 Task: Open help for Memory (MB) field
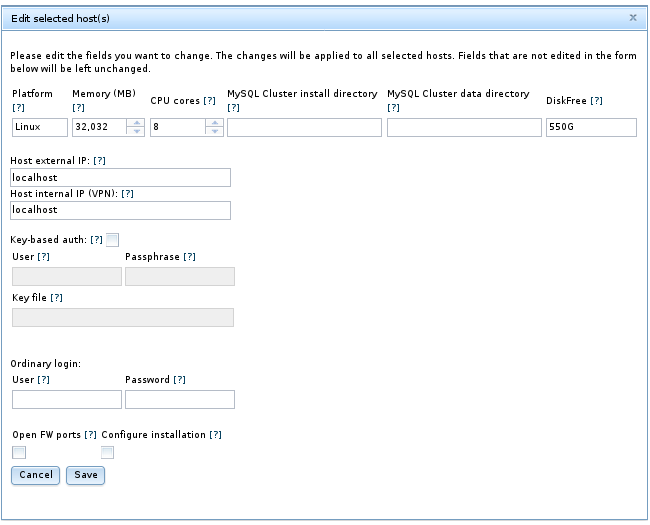coord(79,107)
